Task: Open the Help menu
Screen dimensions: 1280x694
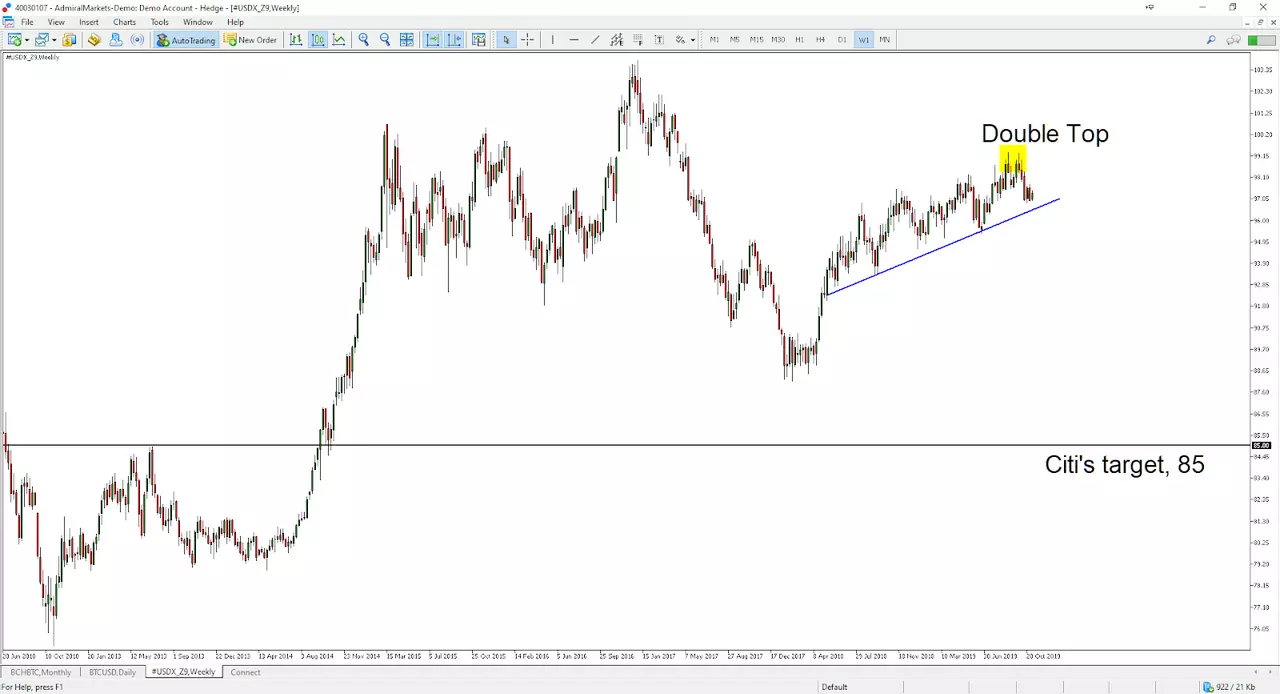Action: (236, 22)
